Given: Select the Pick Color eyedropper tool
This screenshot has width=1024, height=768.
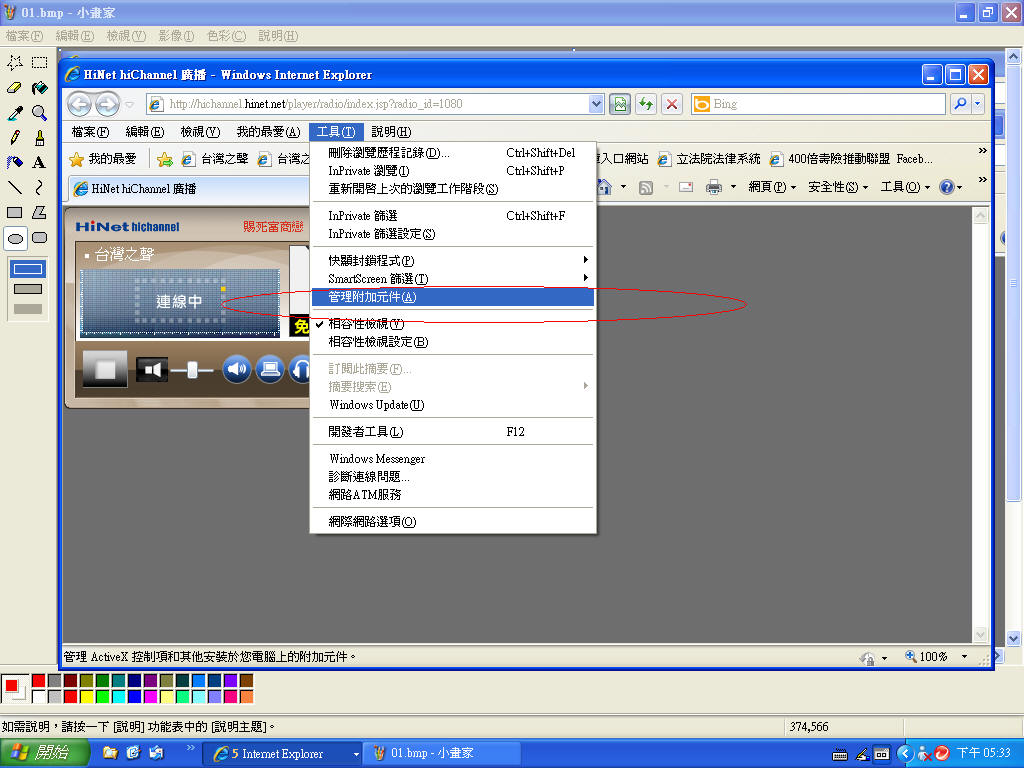Looking at the screenshot, I should click(15, 113).
